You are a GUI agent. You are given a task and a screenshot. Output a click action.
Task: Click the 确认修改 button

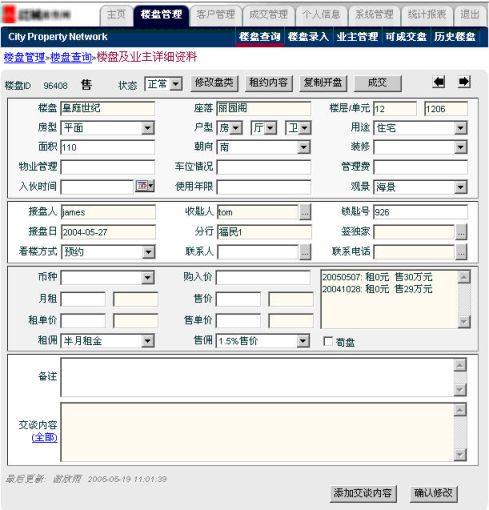point(433,493)
